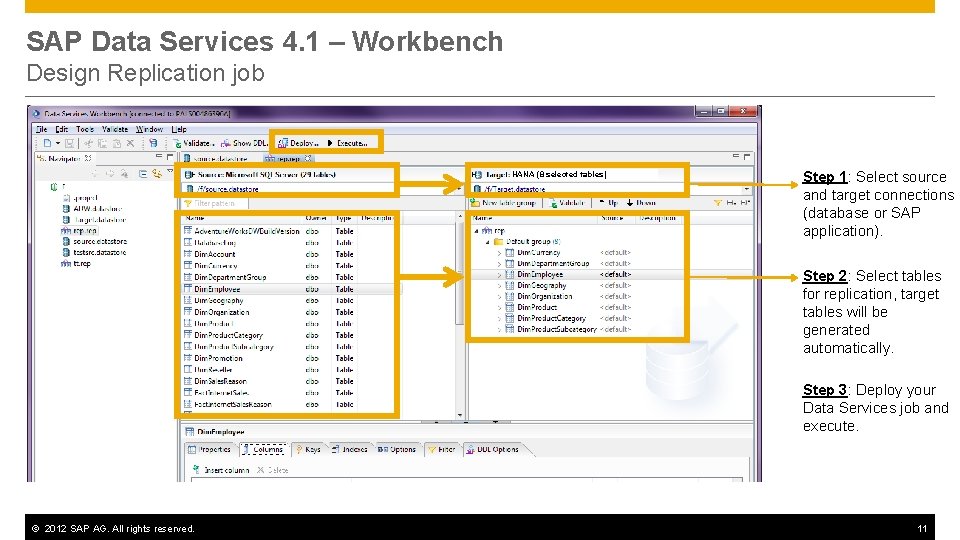Viewport: 960px width, 540px height.
Task: Click the Show DDL toolbar button
Action: coord(244,143)
